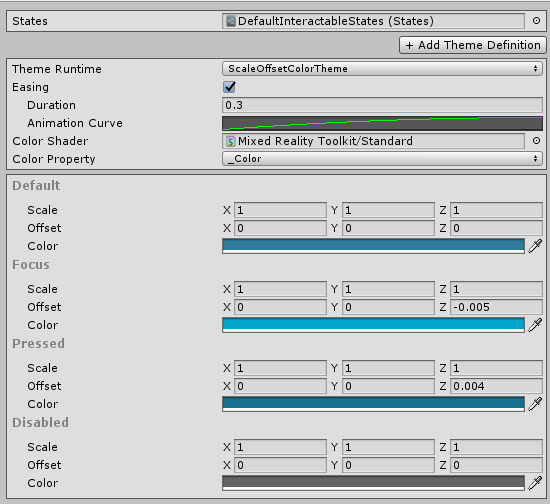Edit Focus Offset X field
This screenshot has width=550, height=504.
280,307
